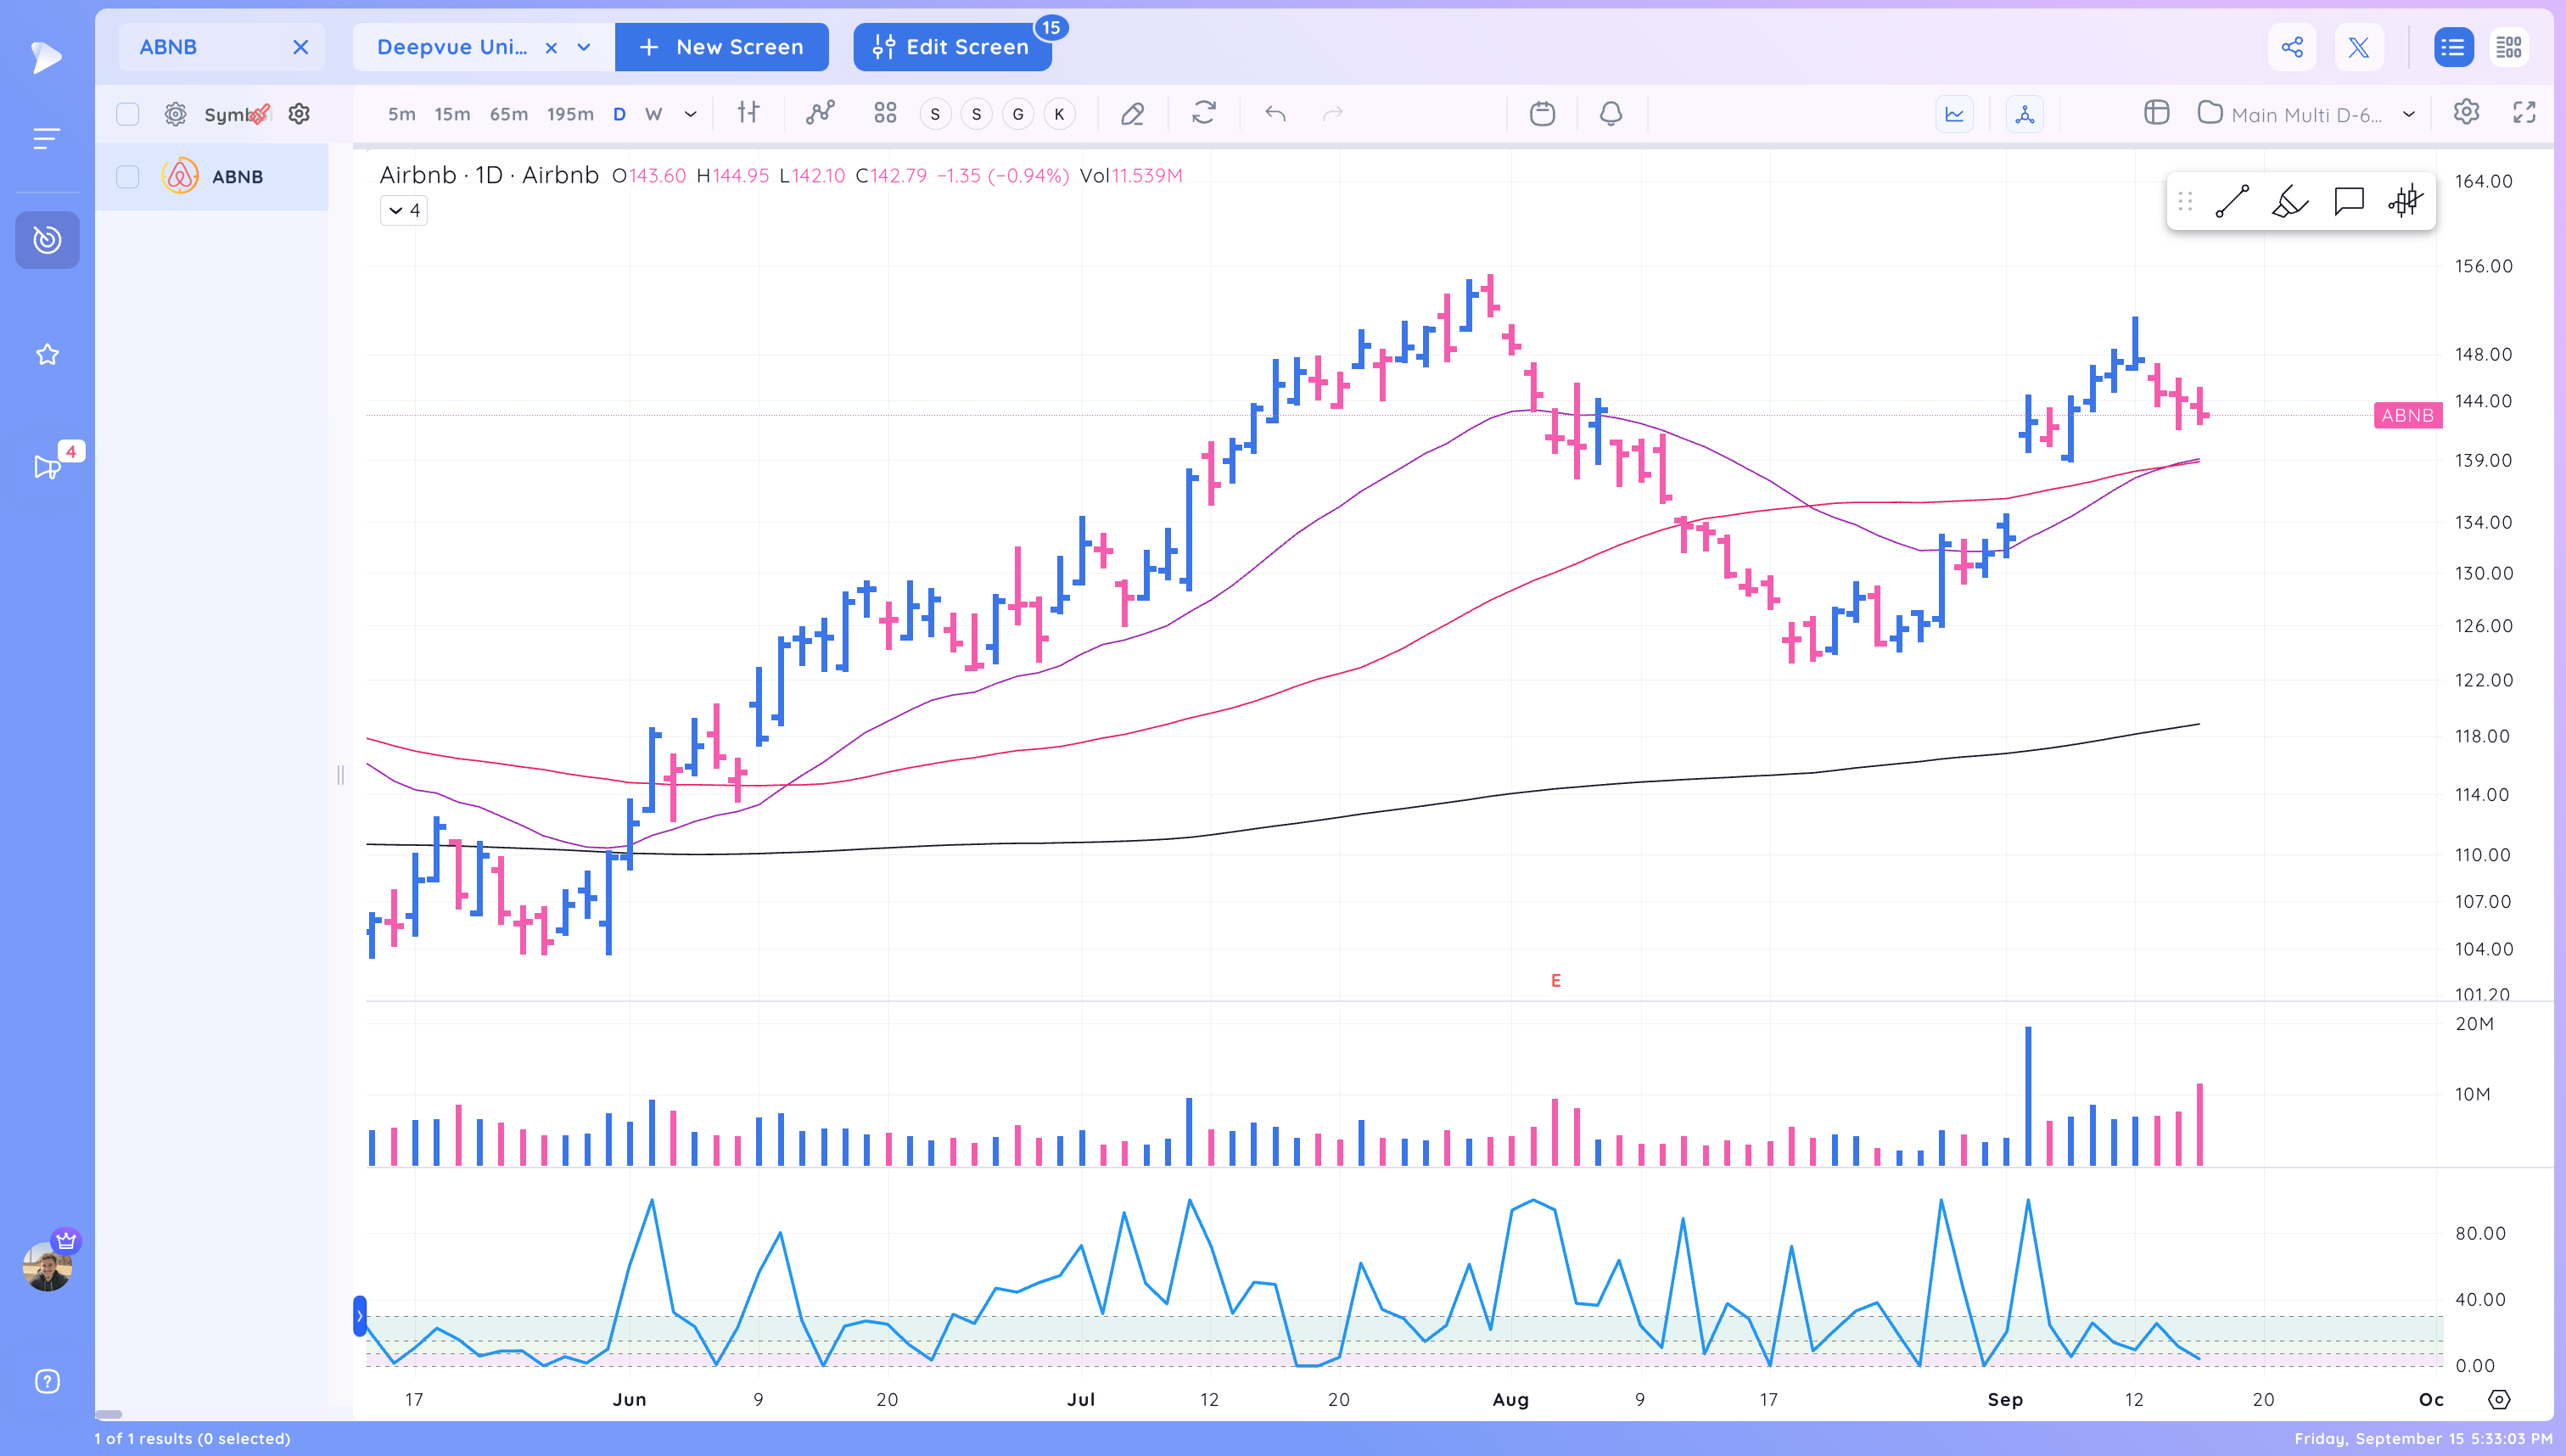Toggle the network nodes panel icon

(x=2025, y=114)
